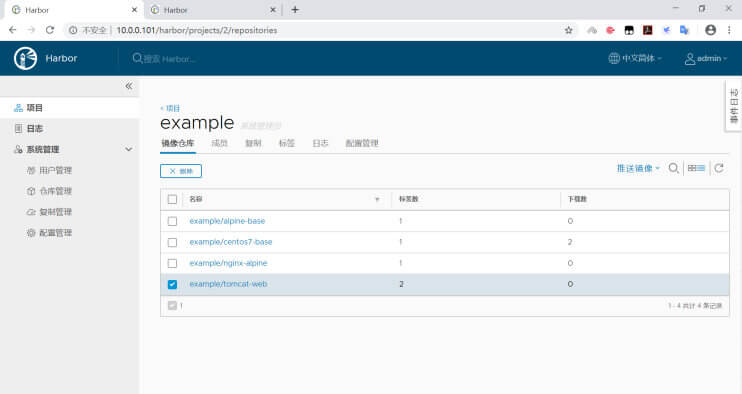This screenshot has width=742, height=394.
Task: Open the Chrome profile avatar icon
Action: [x=710, y=30]
